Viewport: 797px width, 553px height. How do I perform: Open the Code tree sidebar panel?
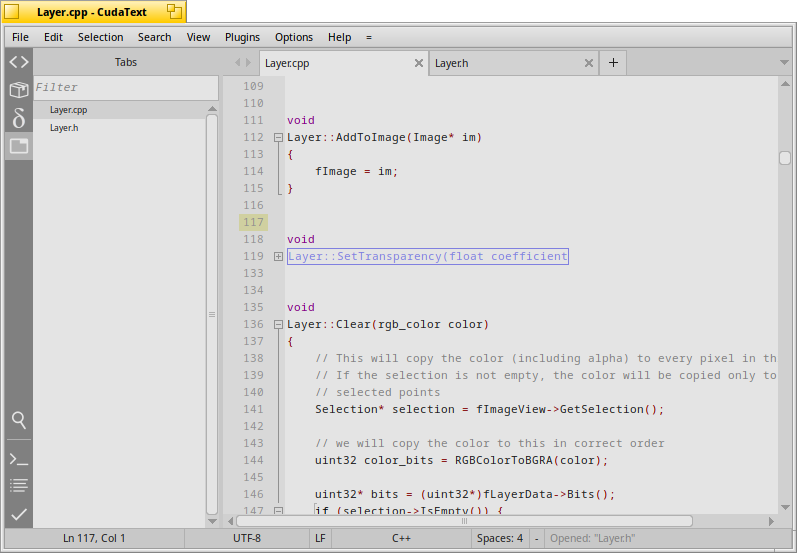(x=19, y=62)
